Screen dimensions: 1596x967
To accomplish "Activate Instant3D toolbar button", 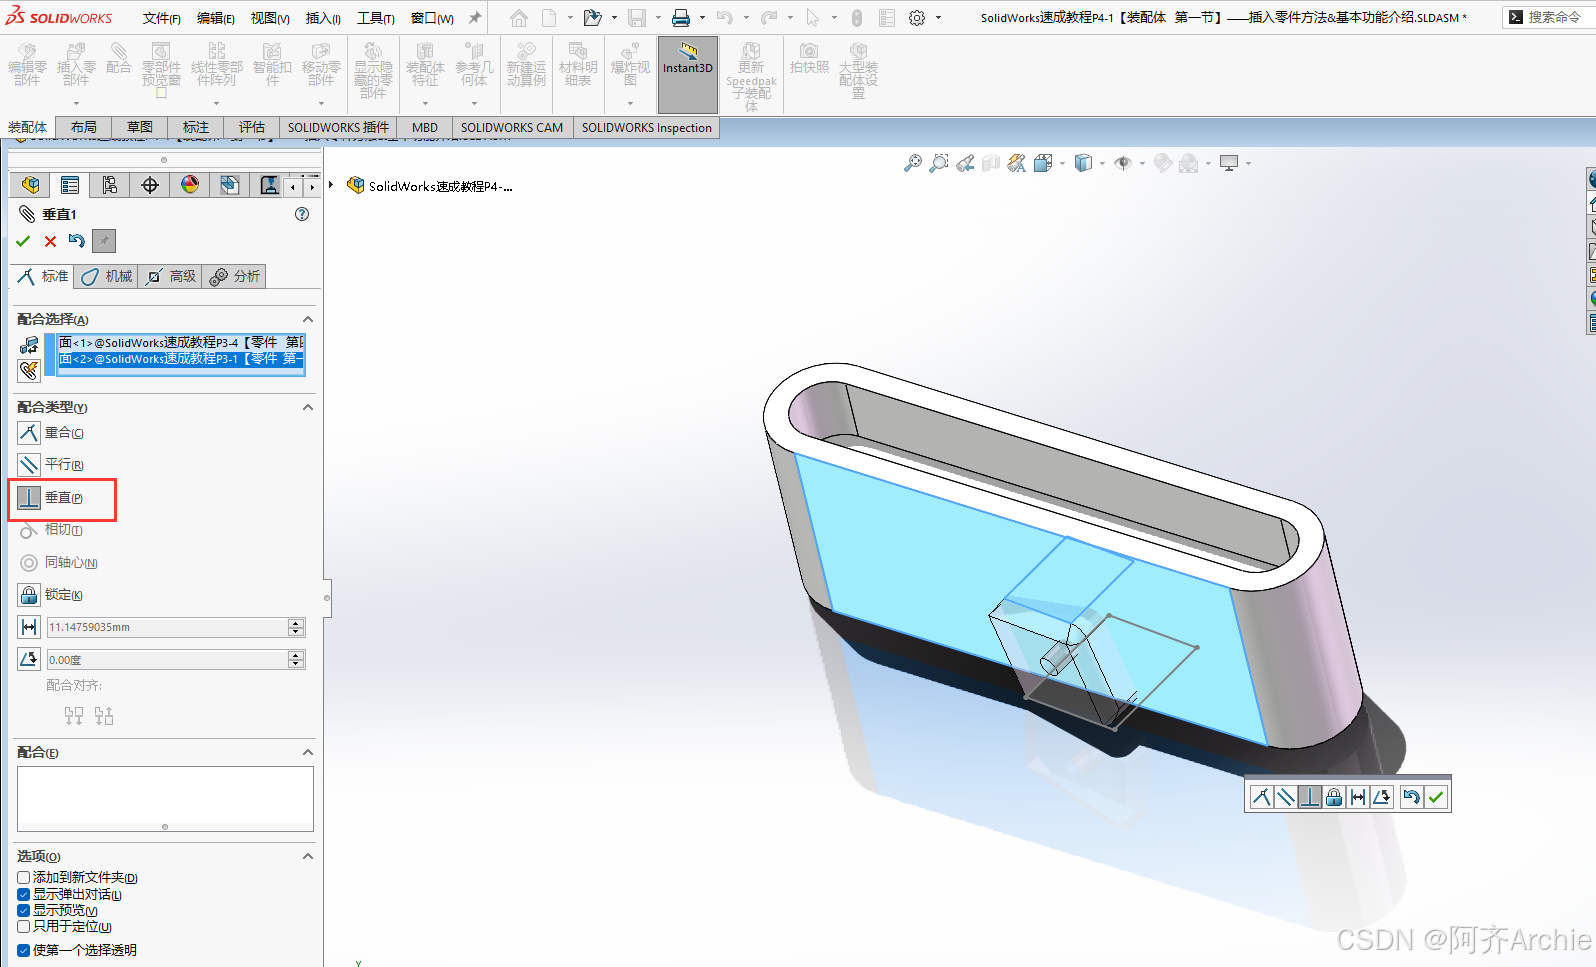I will tap(688, 73).
